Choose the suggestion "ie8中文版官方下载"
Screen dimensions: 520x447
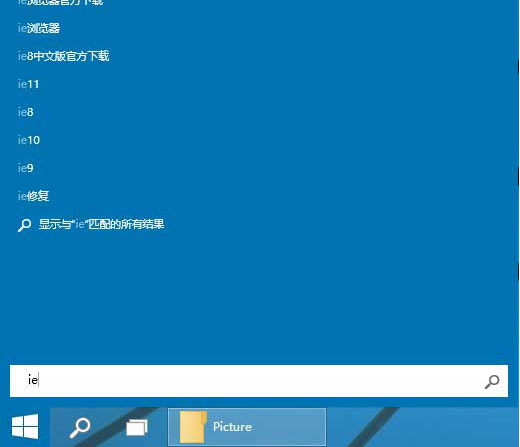(63, 56)
